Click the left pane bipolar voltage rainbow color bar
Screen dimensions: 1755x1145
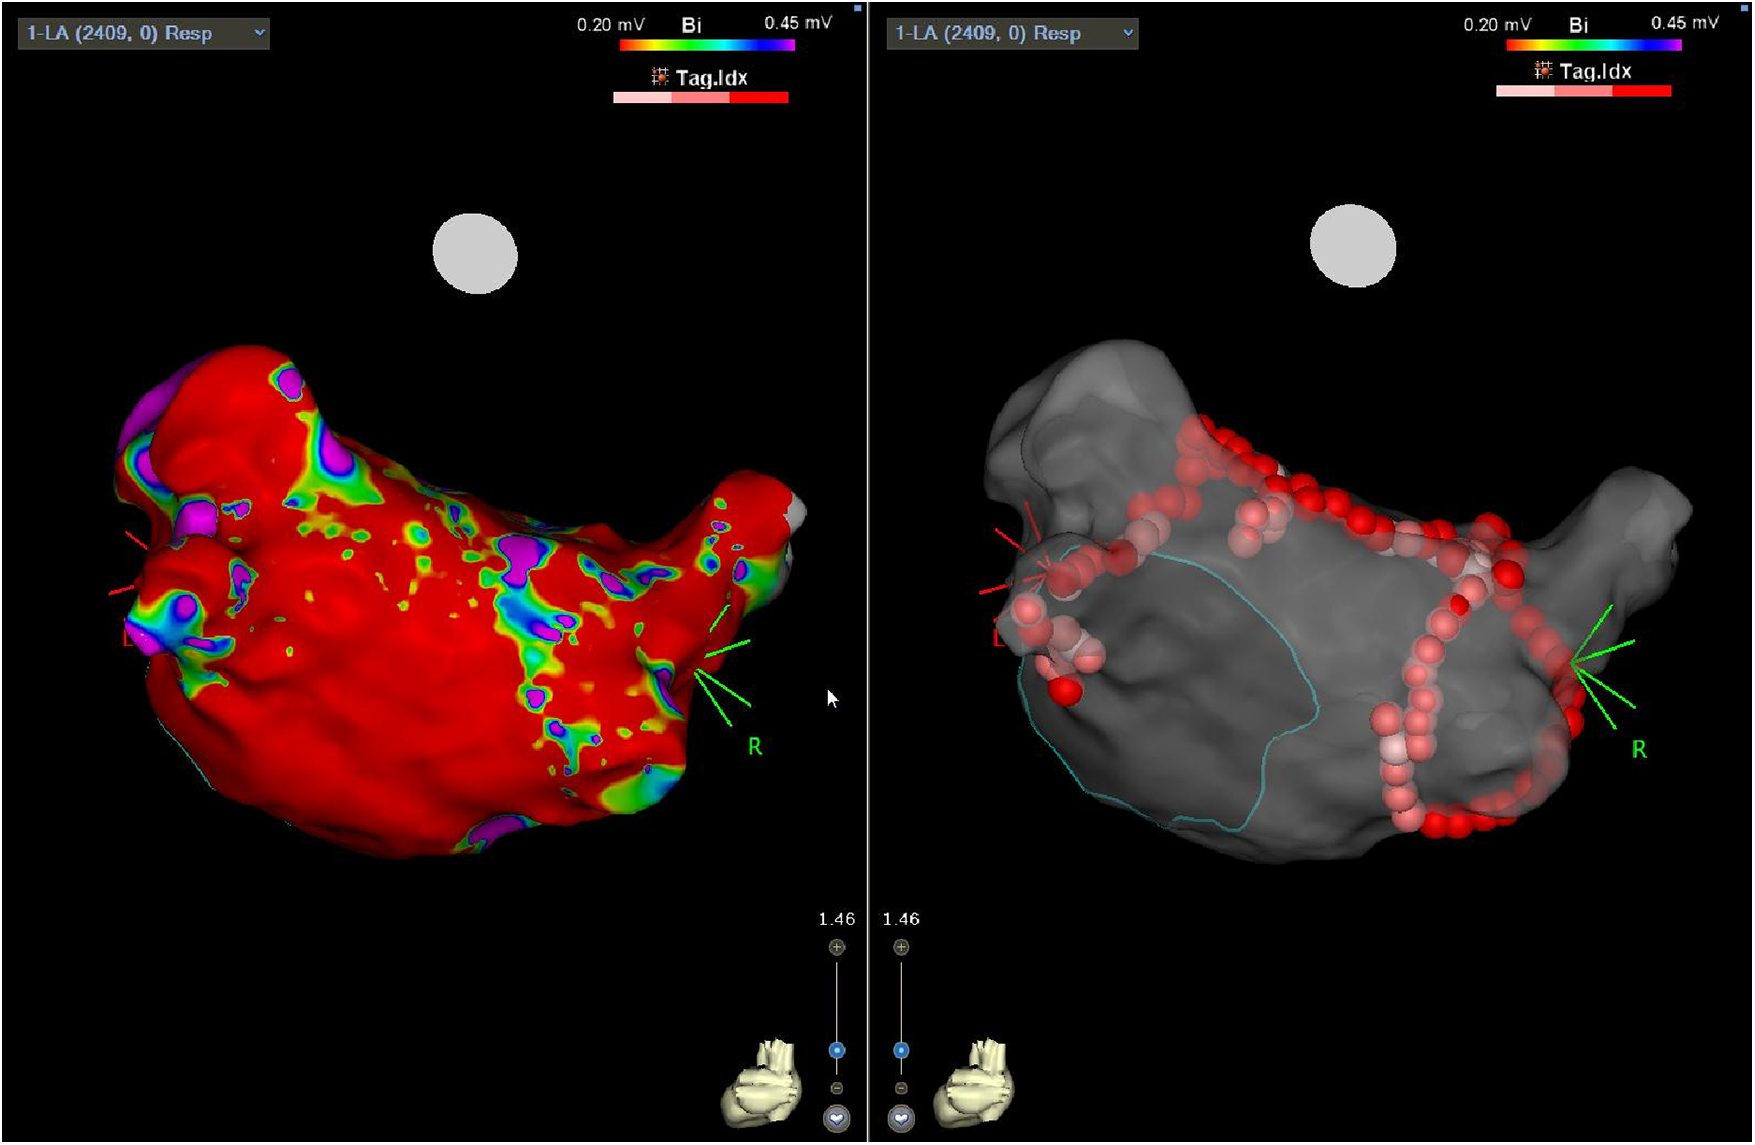707,45
